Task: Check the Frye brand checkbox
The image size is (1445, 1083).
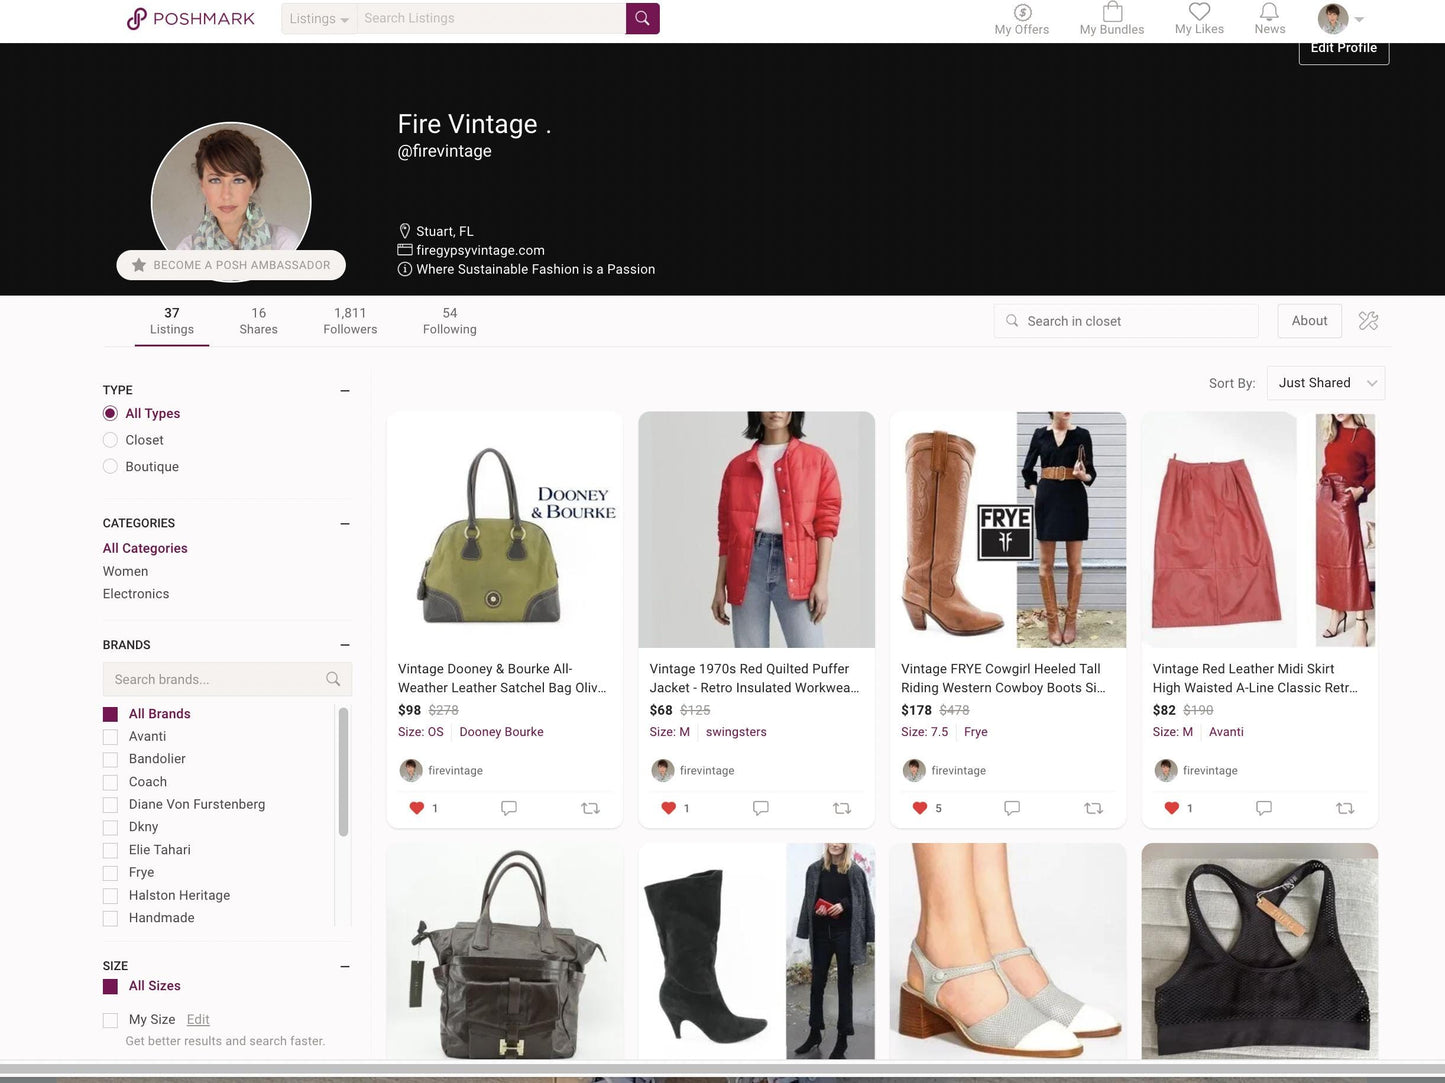Action: tap(110, 873)
